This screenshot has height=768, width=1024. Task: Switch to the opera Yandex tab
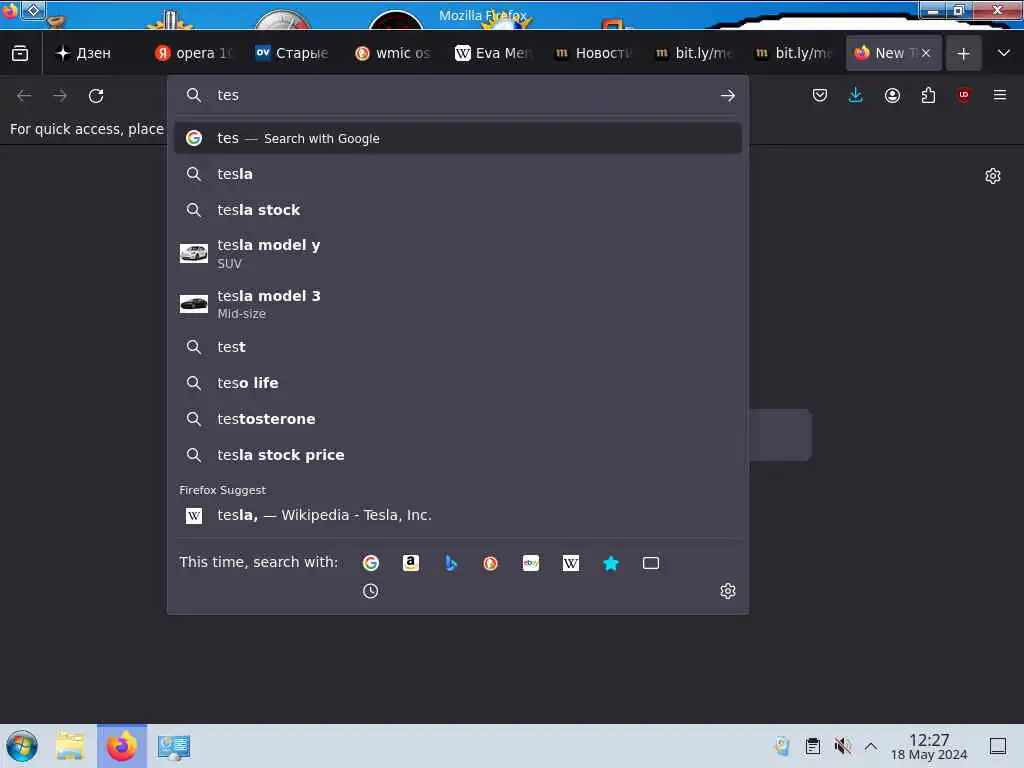(194, 53)
